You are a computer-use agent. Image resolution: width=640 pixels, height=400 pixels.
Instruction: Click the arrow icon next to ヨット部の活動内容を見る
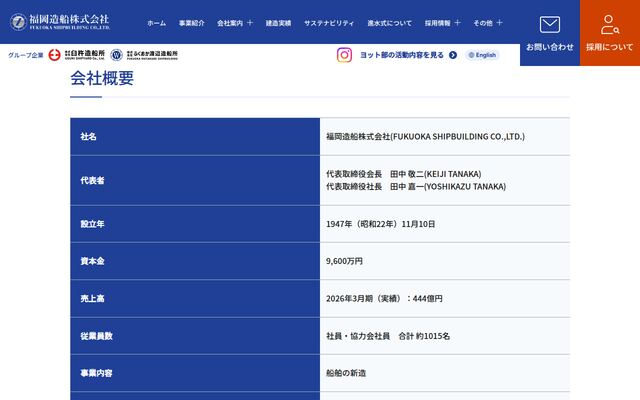click(453, 55)
